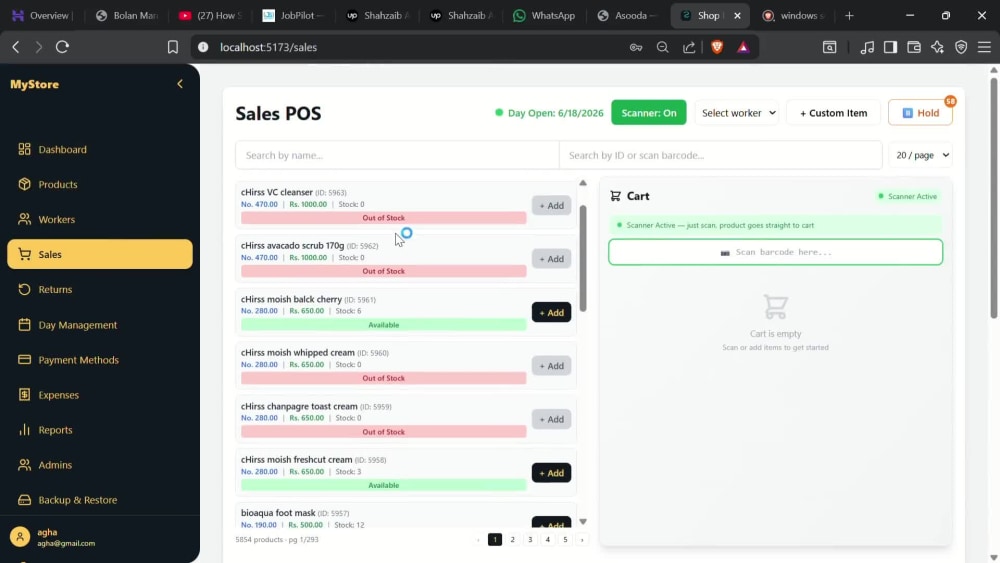
Task: Open the Brave Wallet toolbar icon
Action: tap(914, 47)
